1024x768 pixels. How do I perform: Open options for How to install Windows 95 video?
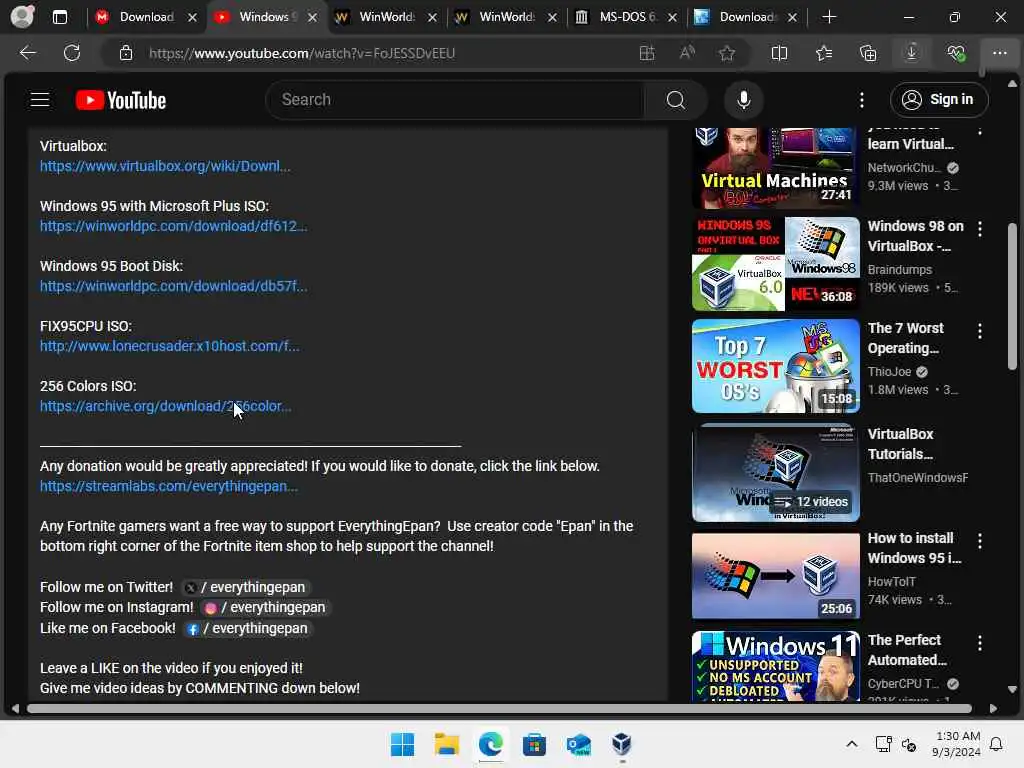point(980,541)
